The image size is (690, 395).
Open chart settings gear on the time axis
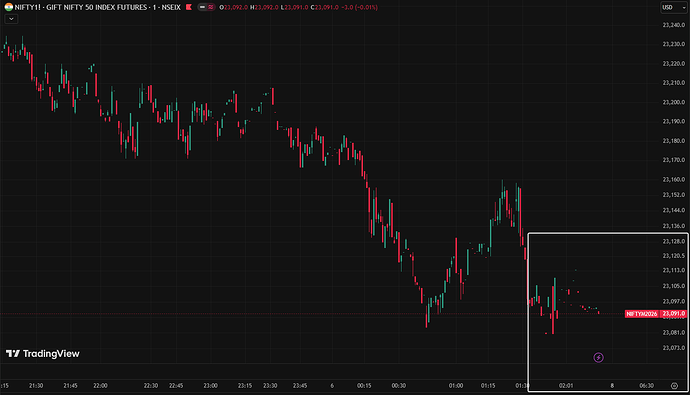[674, 386]
